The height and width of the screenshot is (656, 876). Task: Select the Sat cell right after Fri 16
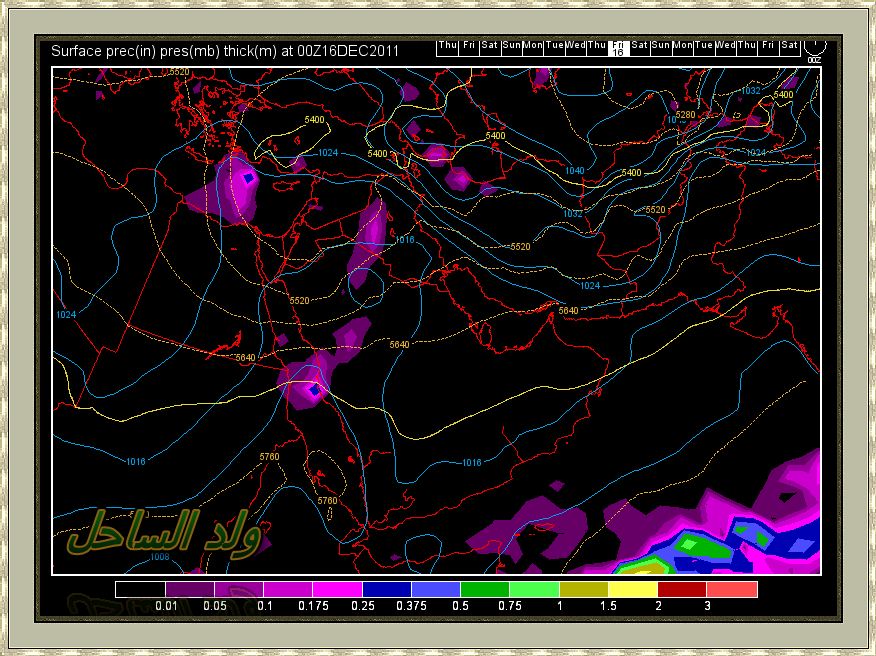pyautogui.click(x=640, y=48)
